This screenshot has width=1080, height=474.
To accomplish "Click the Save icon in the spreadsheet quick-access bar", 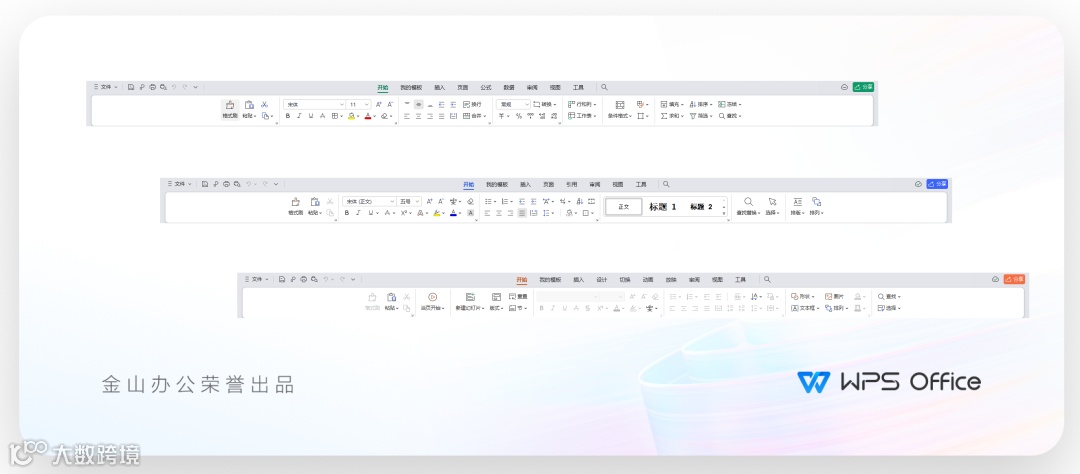I will pyautogui.click(x=131, y=87).
